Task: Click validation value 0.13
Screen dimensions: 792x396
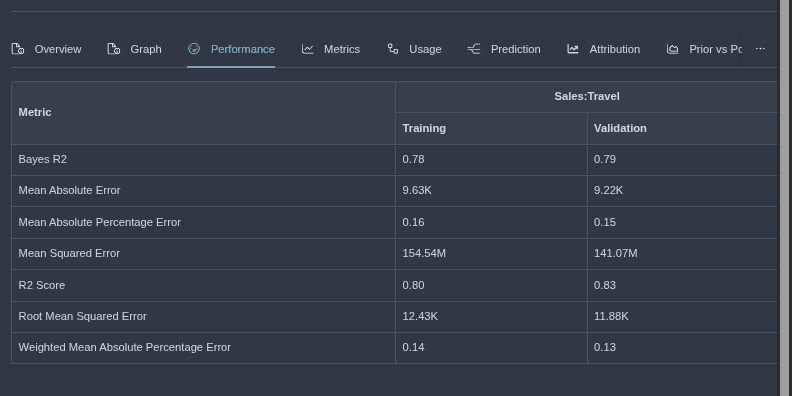Action: (x=605, y=348)
